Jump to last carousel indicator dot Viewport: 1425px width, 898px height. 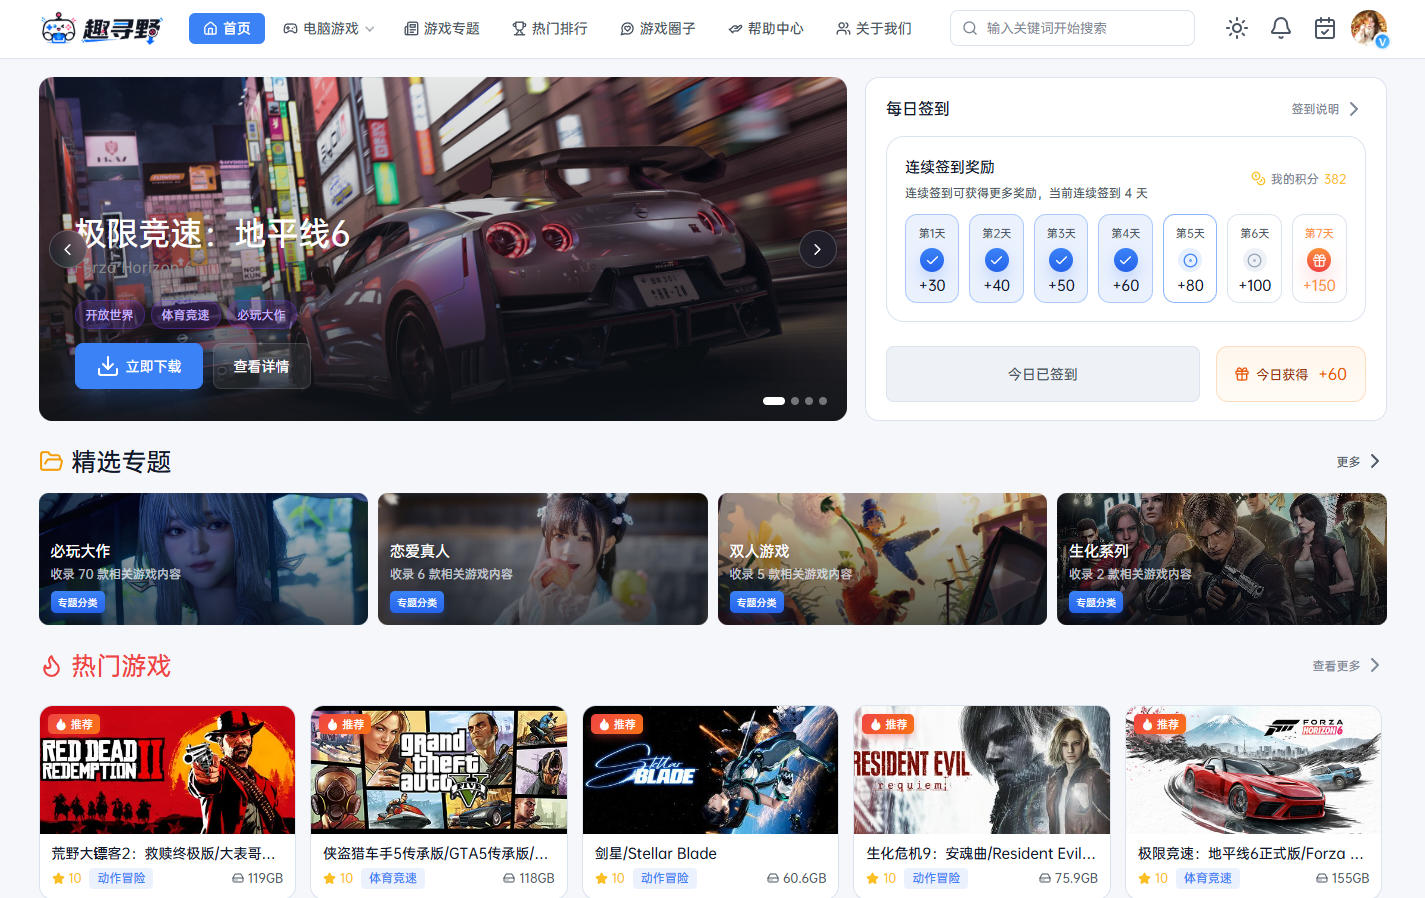click(823, 401)
